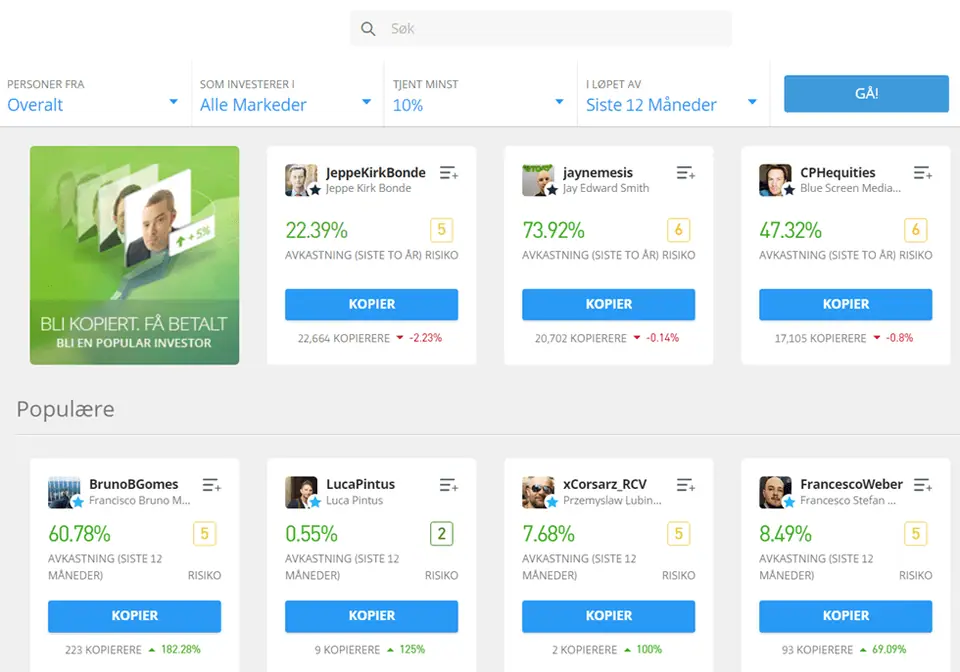Open the LucaPintus profile name
The image size is (960, 672).
click(x=361, y=484)
